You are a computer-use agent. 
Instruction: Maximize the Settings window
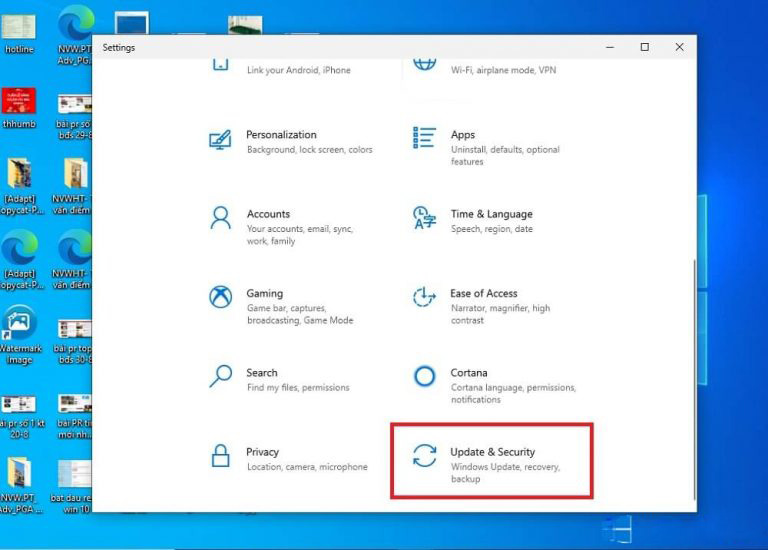[x=645, y=47]
